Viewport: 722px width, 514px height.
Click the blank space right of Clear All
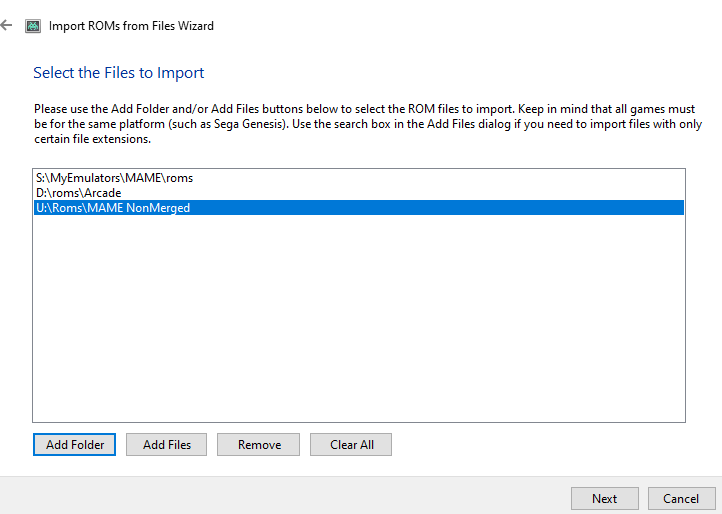click(x=539, y=444)
